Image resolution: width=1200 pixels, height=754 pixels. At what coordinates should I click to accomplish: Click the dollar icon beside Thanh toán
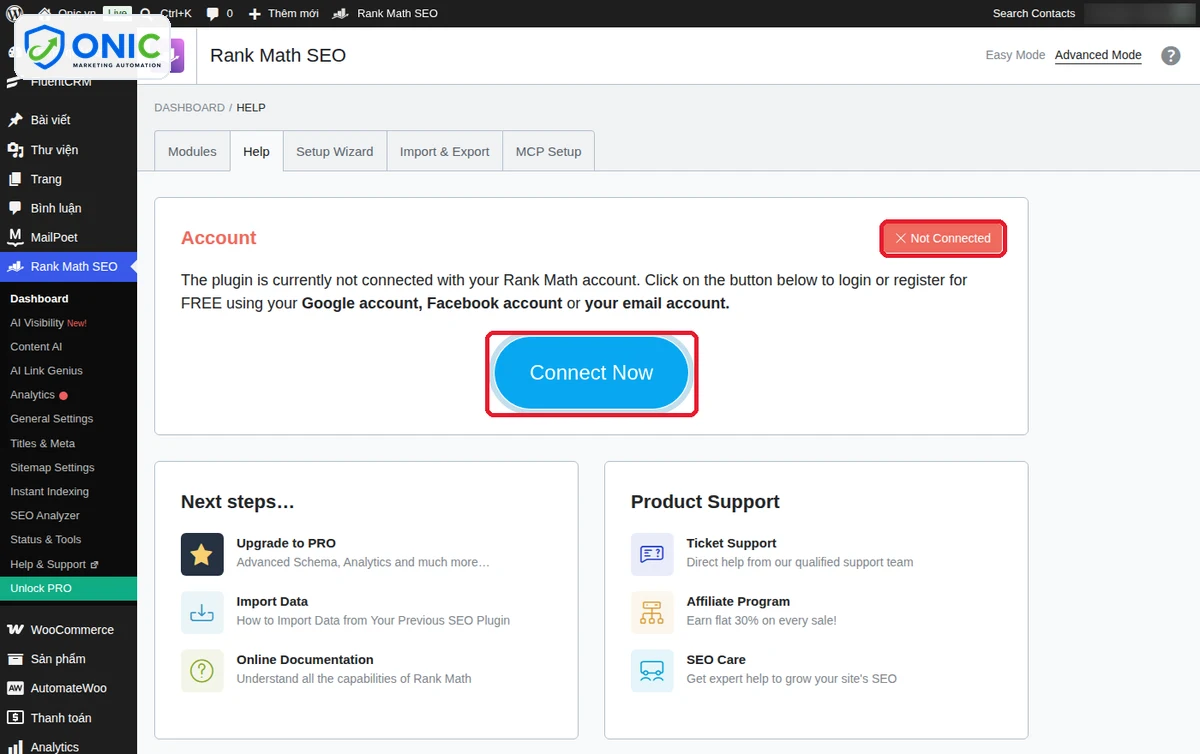tap(15, 718)
